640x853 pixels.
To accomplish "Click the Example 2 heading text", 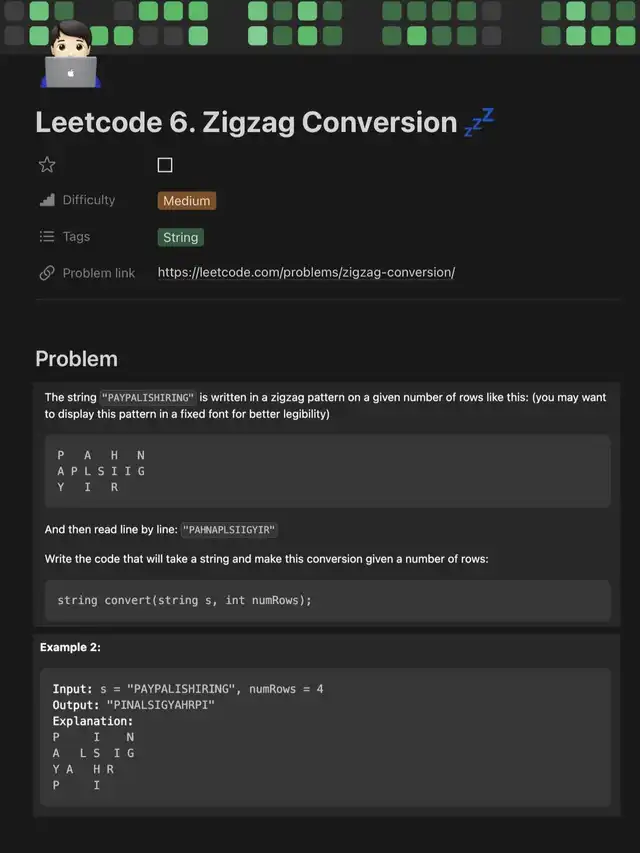I will pos(70,647).
